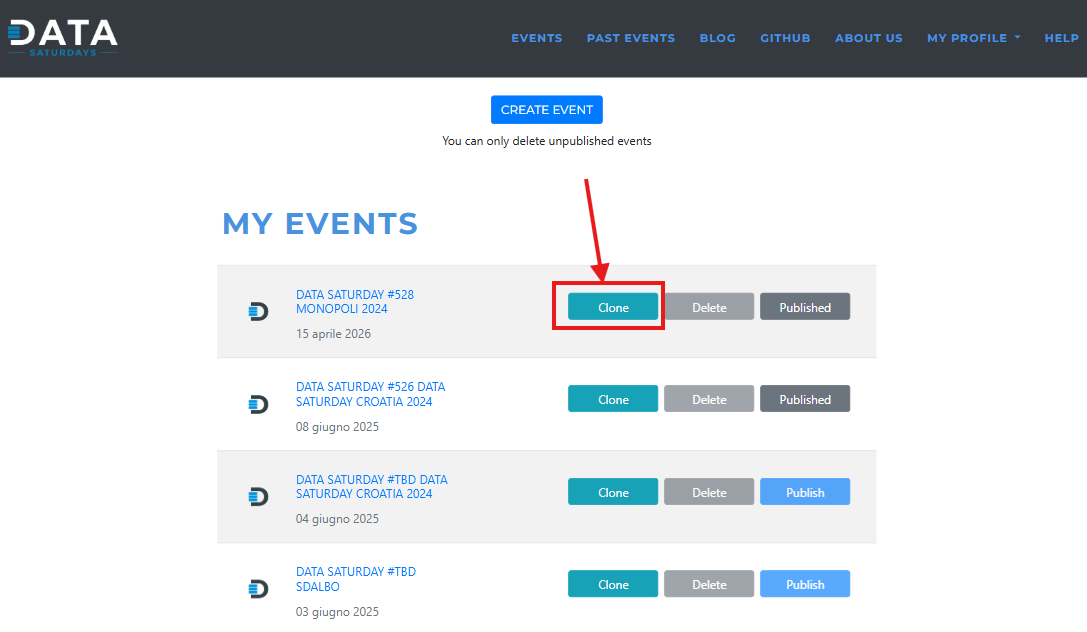Click the event icon beside #TBD Croatia 2024
This screenshot has width=1087, height=632.
point(259,497)
